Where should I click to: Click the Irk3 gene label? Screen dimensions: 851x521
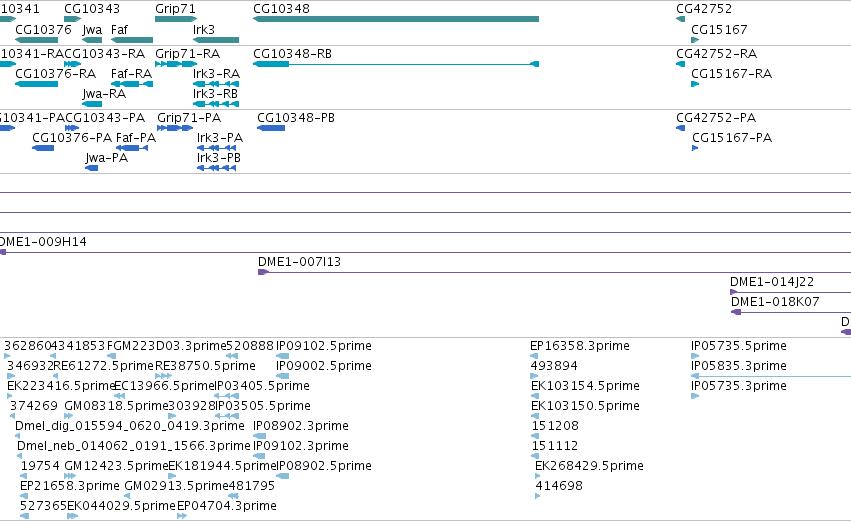pyautogui.click(x=204, y=29)
